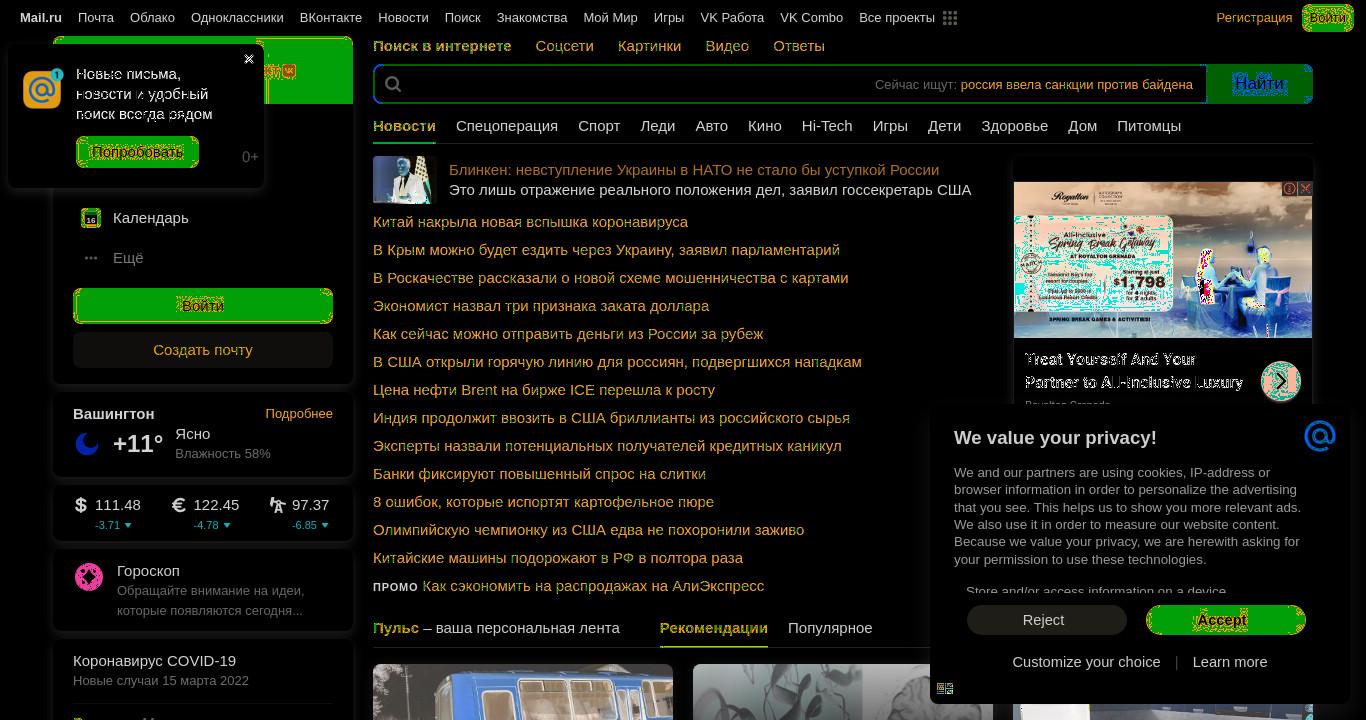This screenshot has width=1366, height=720.
Task: Expand the Ещё (more) dots icon
Action: 91,258
